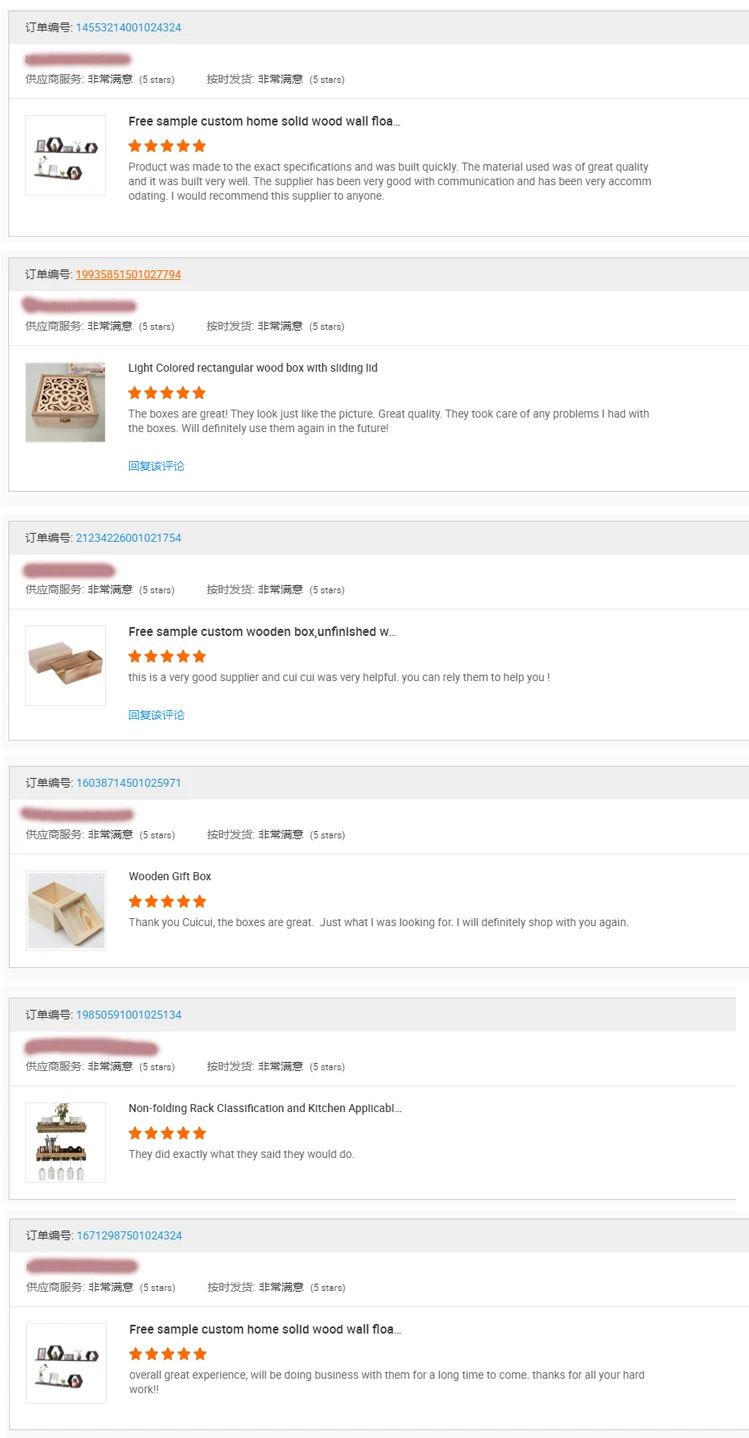This screenshot has width=749, height=1438.
Task: Click 回复该评论 under the cui cui review
Action: pyautogui.click(x=156, y=715)
